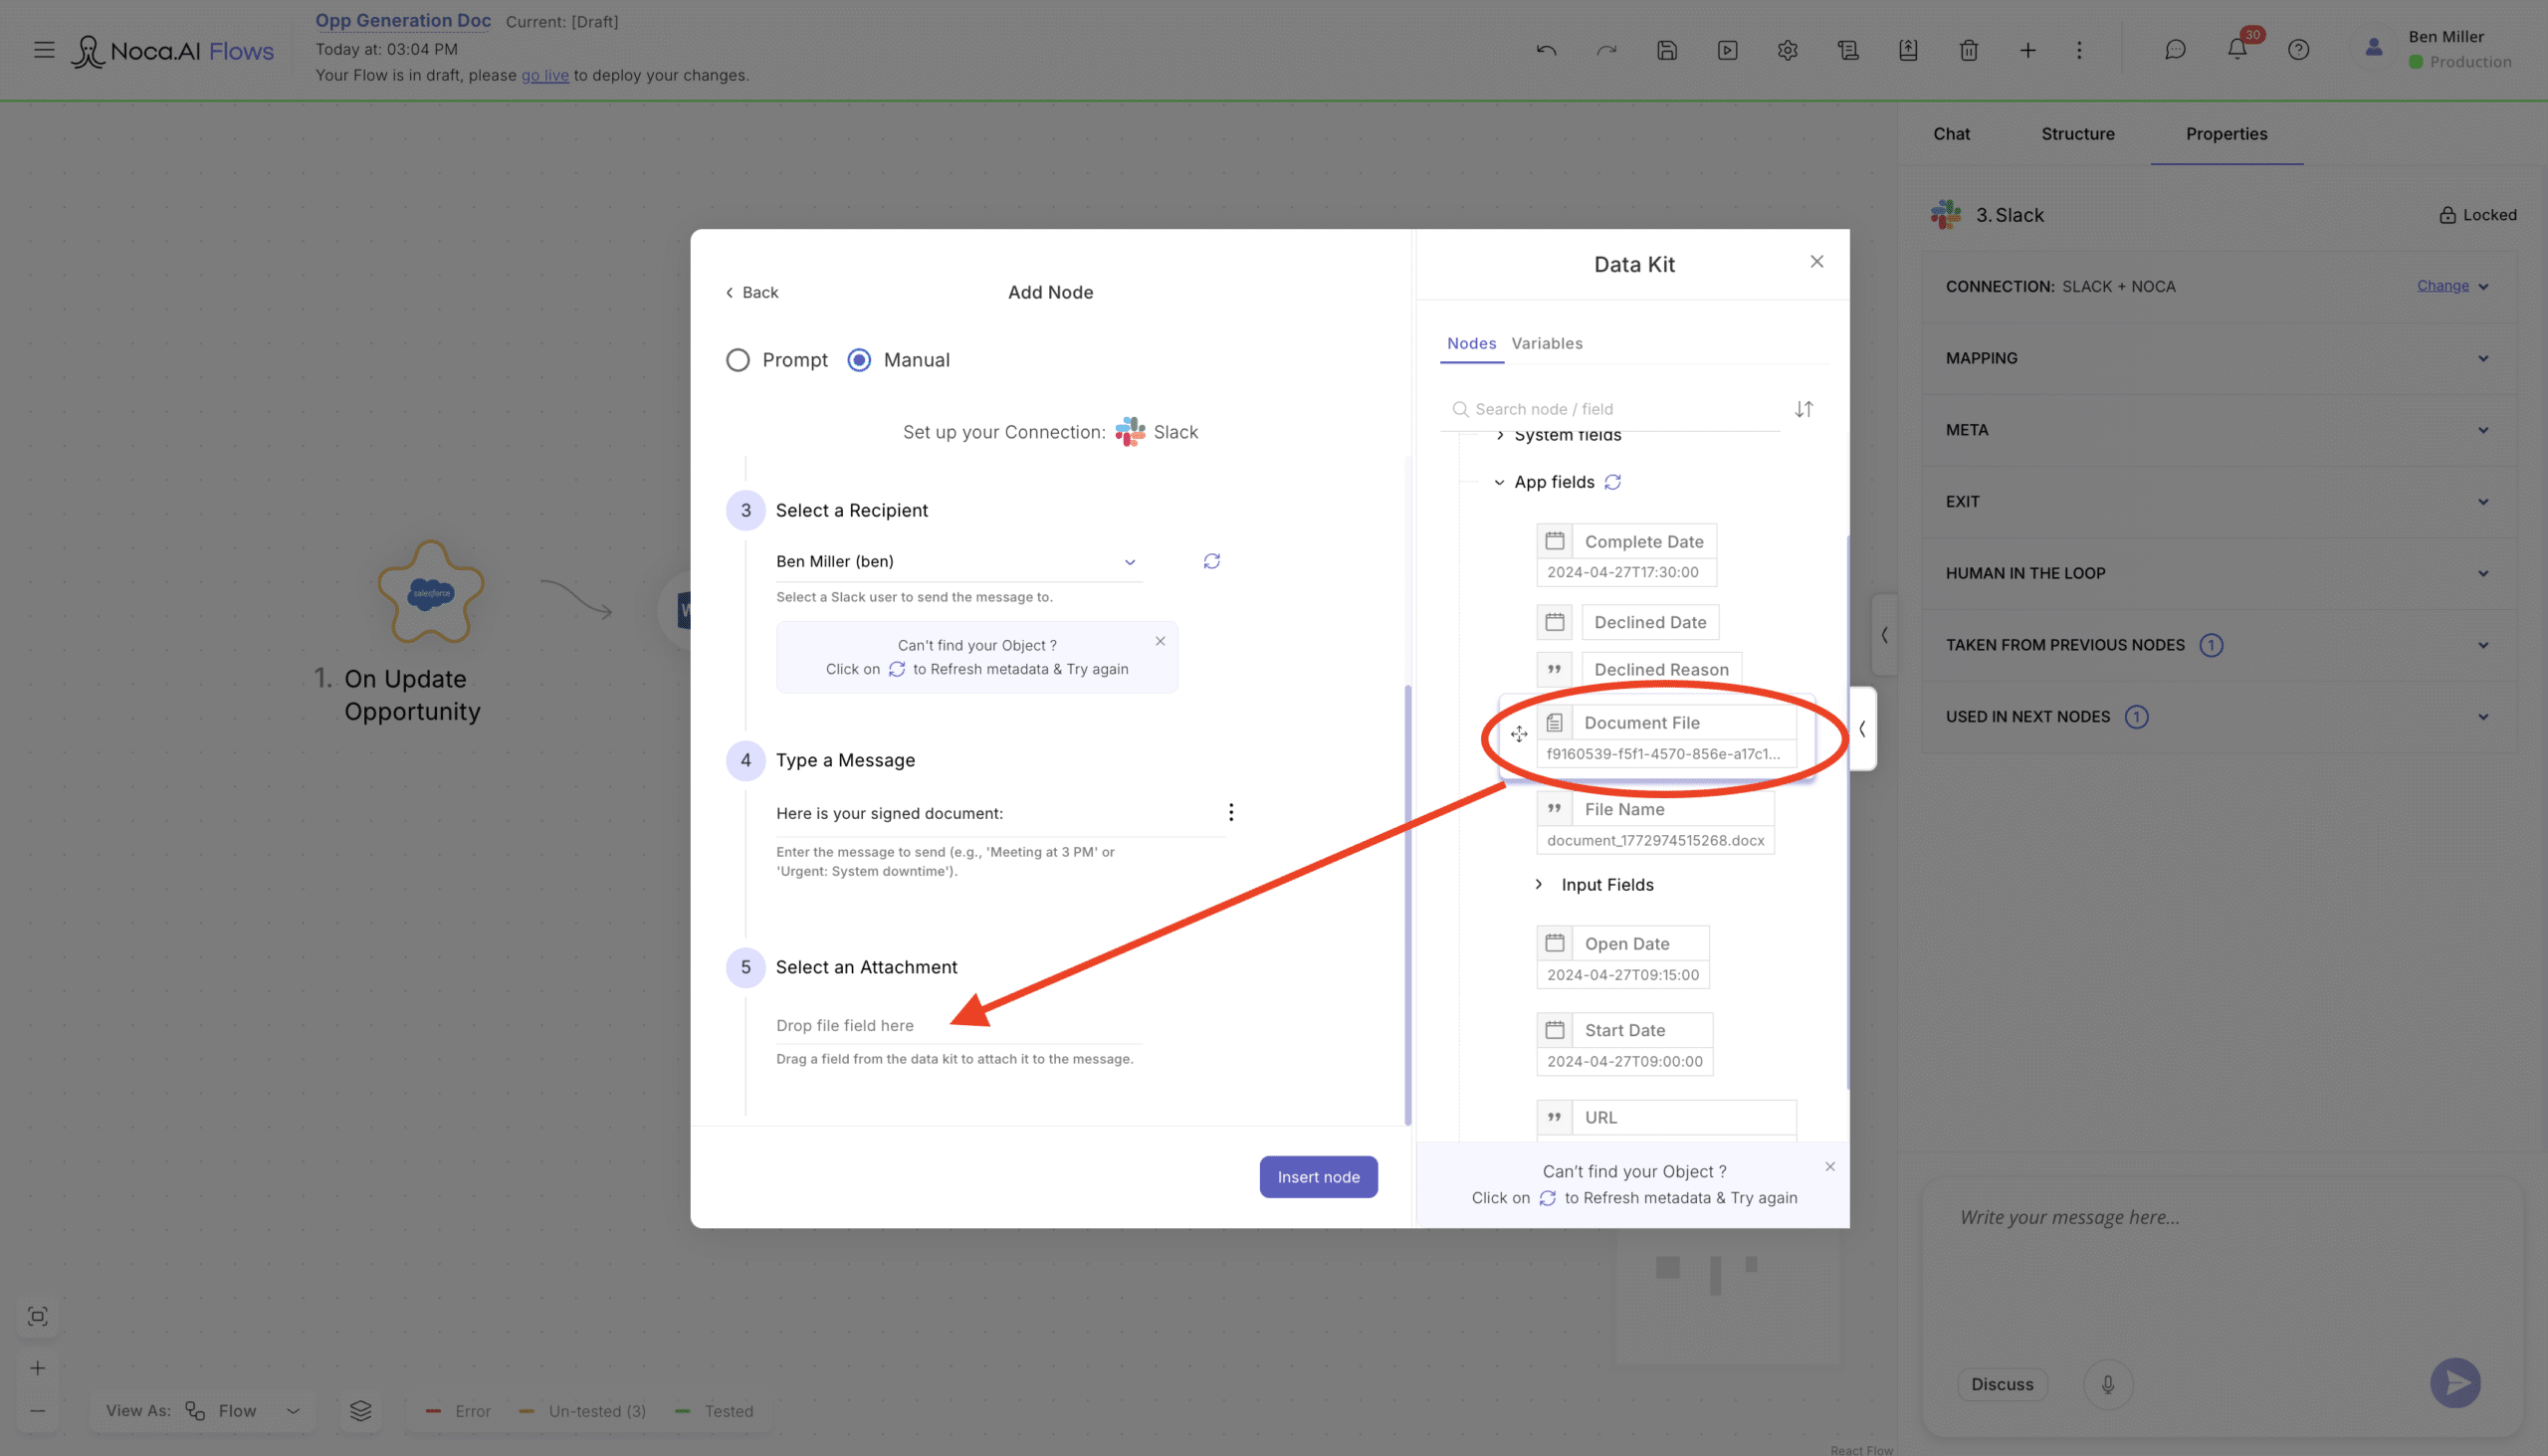The width and height of the screenshot is (2548, 1456).
Task: Click the Insert node button
Action: 1318,1177
